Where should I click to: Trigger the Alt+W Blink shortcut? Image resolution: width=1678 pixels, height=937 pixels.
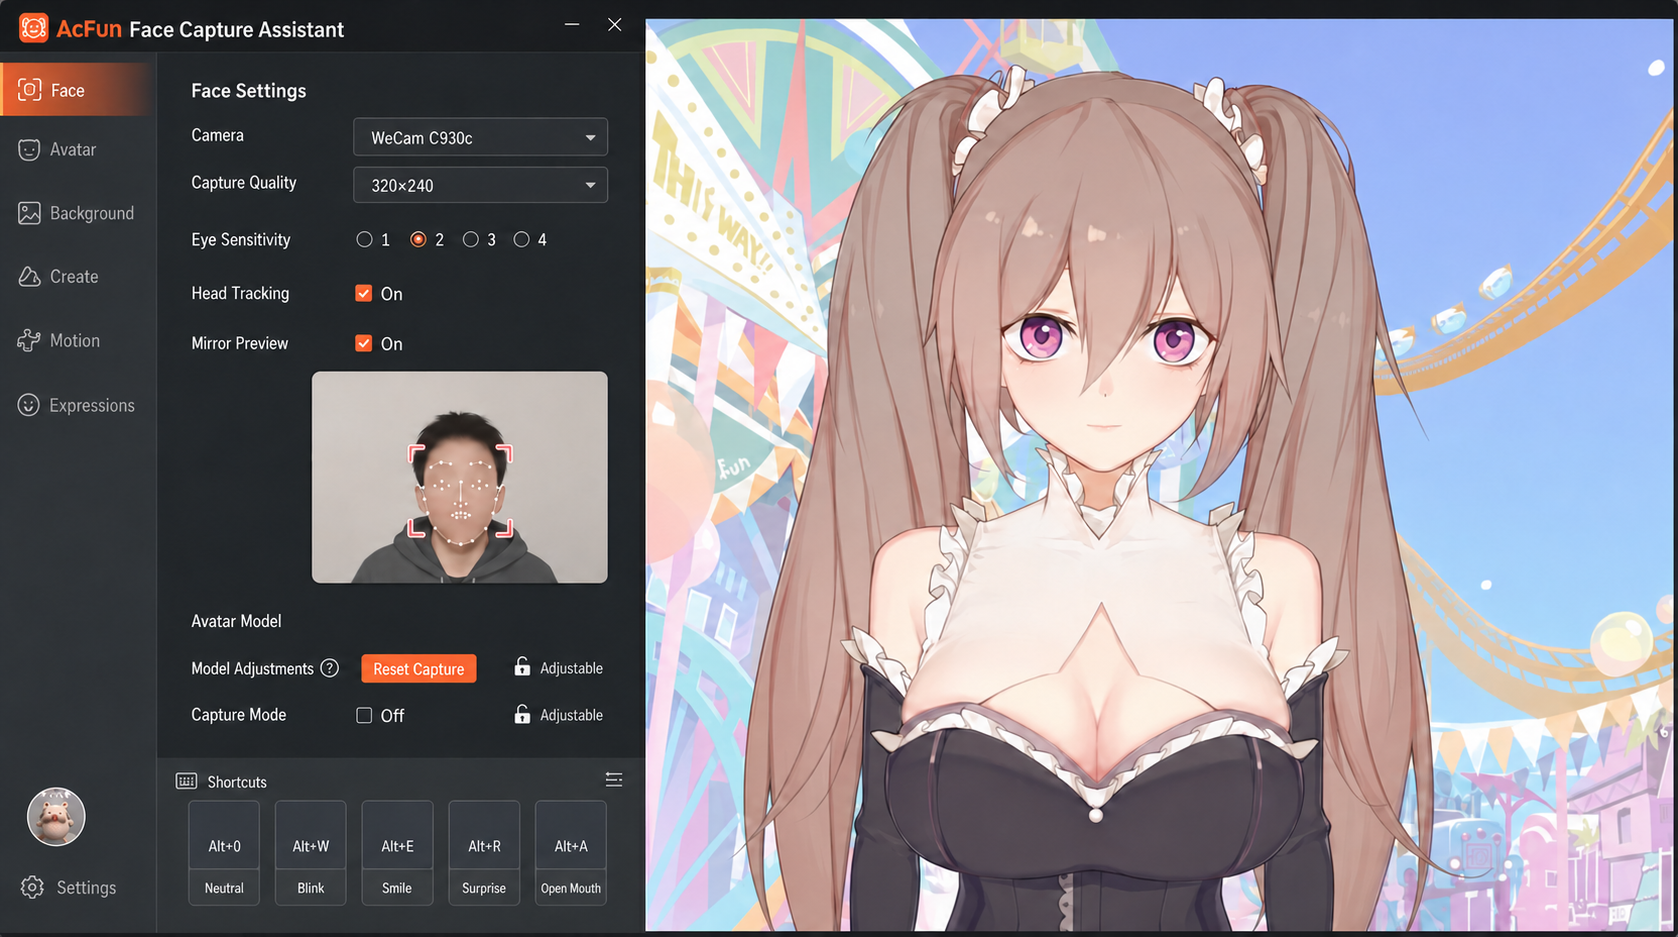[x=311, y=853]
